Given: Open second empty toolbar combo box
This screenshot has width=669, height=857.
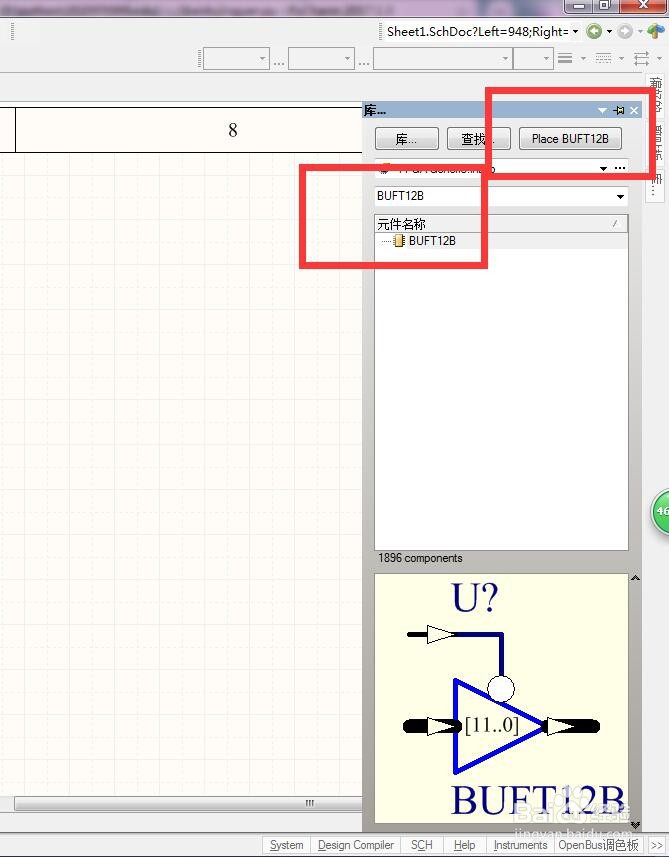Looking at the screenshot, I should [x=321, y=58].
